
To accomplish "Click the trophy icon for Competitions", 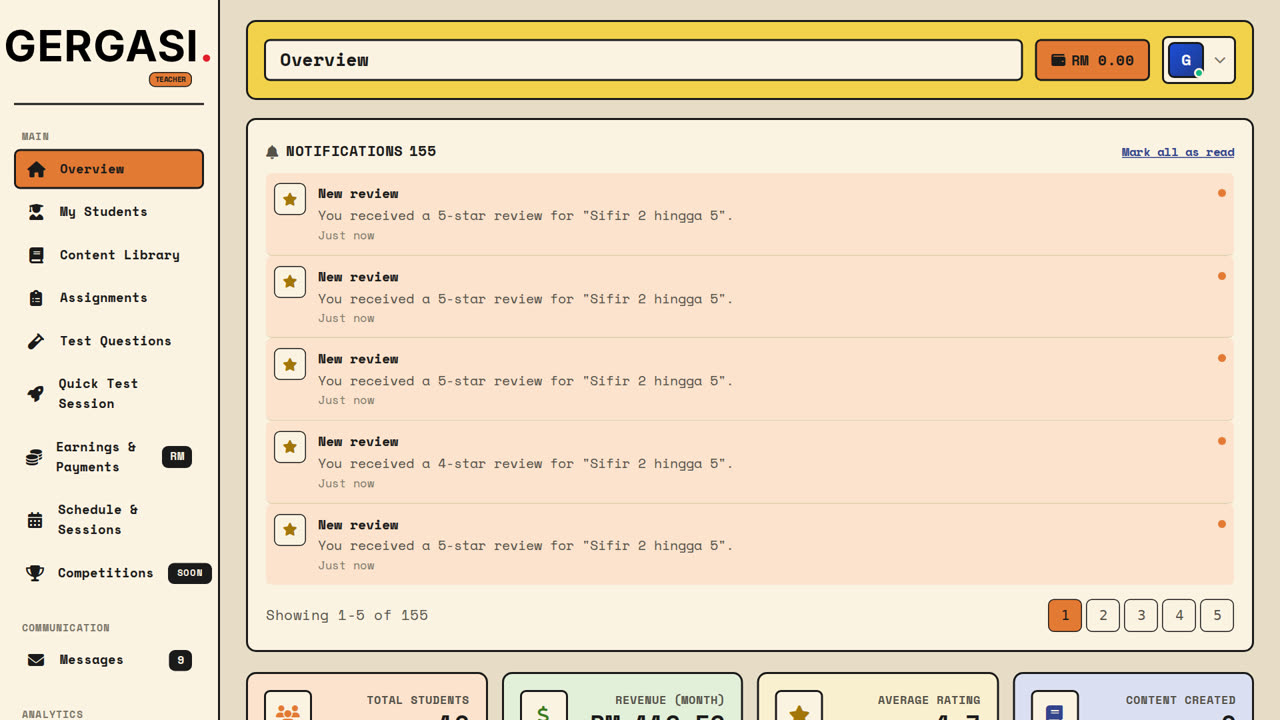I will point(35,573).
